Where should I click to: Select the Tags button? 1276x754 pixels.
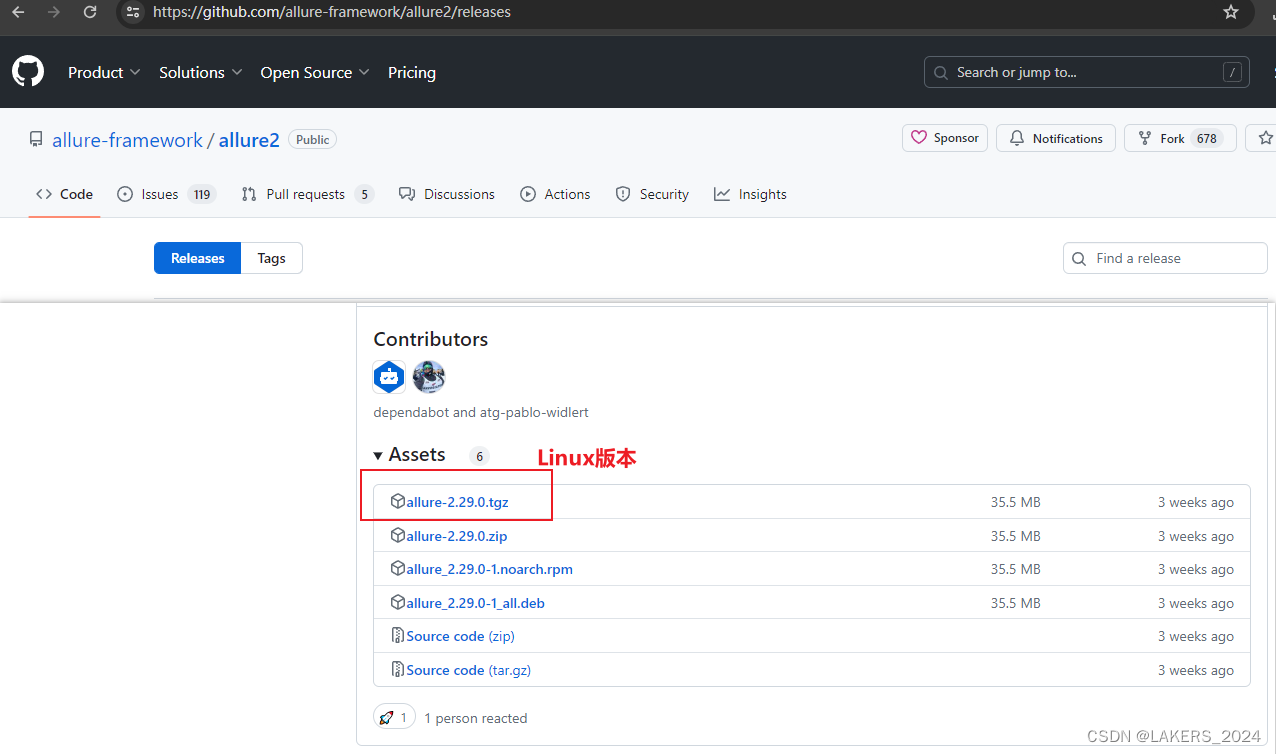(271, 258)
